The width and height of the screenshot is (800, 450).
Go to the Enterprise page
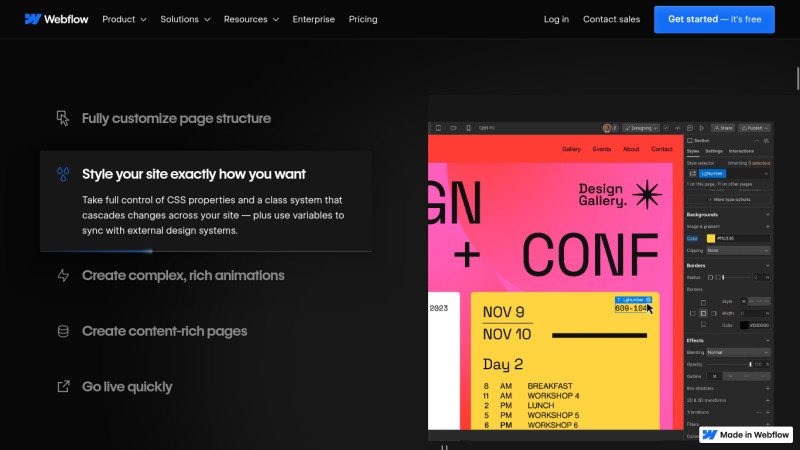click(314, 19)
